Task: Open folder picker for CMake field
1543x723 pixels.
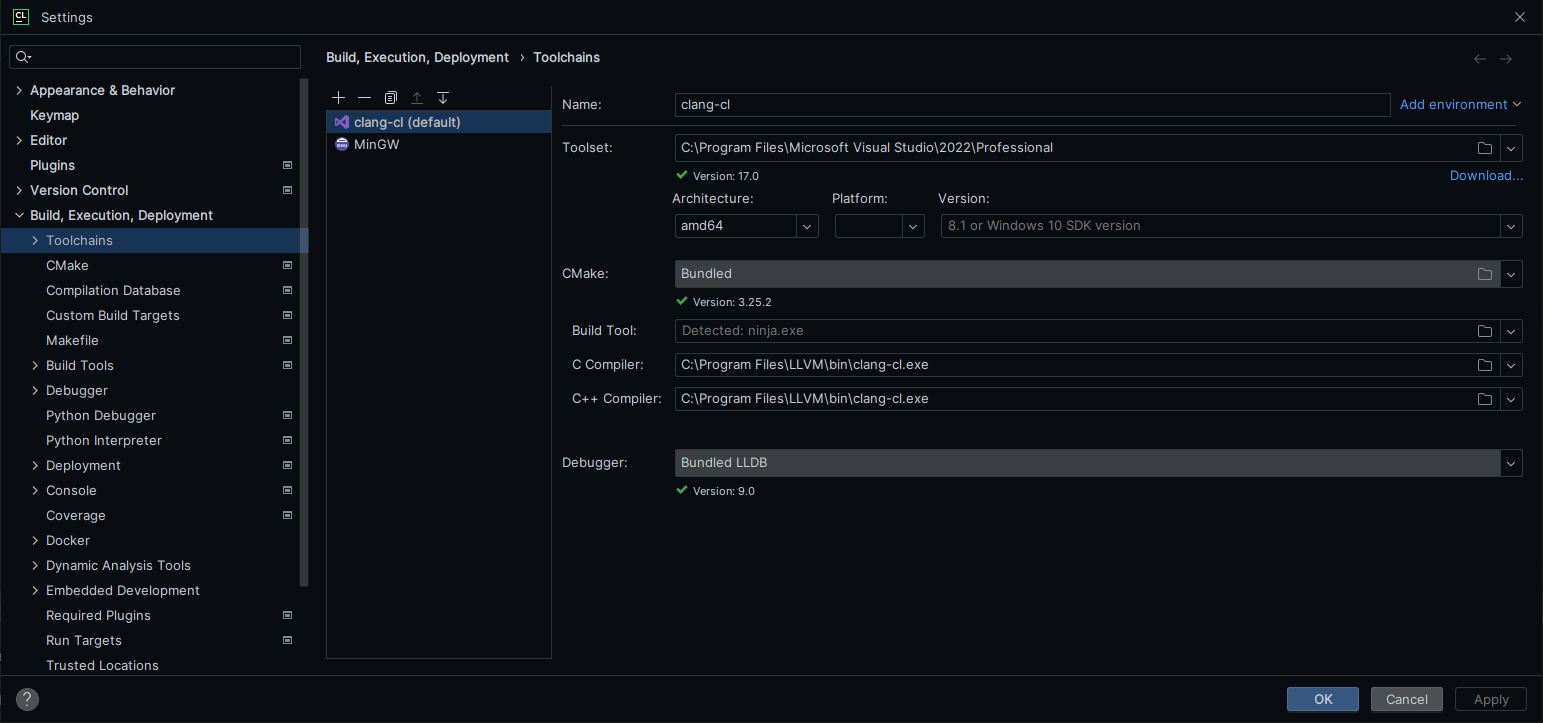Action: (x=1484, y=273)
